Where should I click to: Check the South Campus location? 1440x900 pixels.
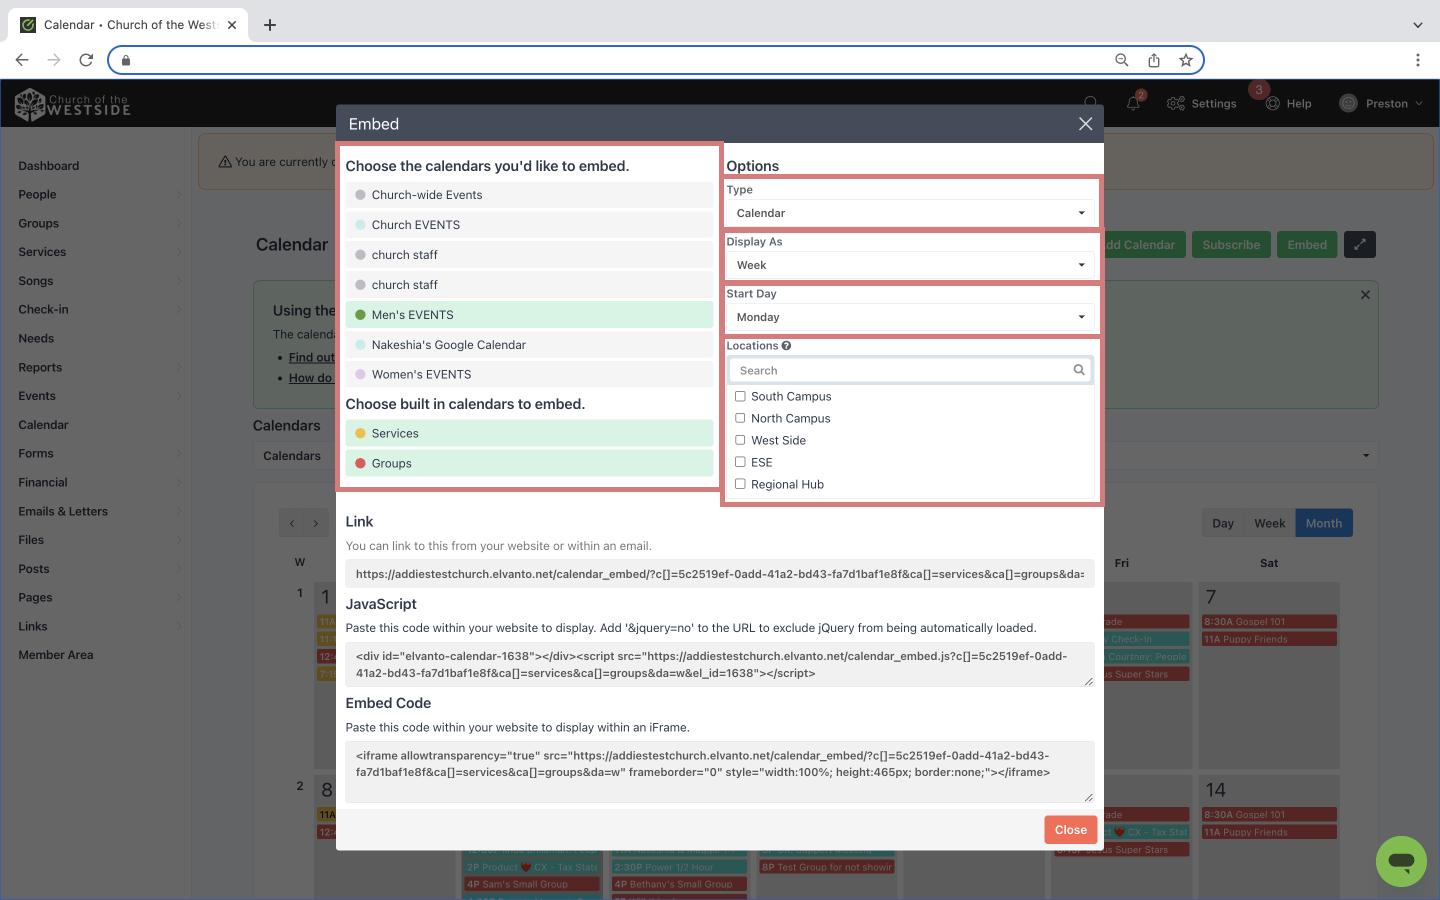740,396
